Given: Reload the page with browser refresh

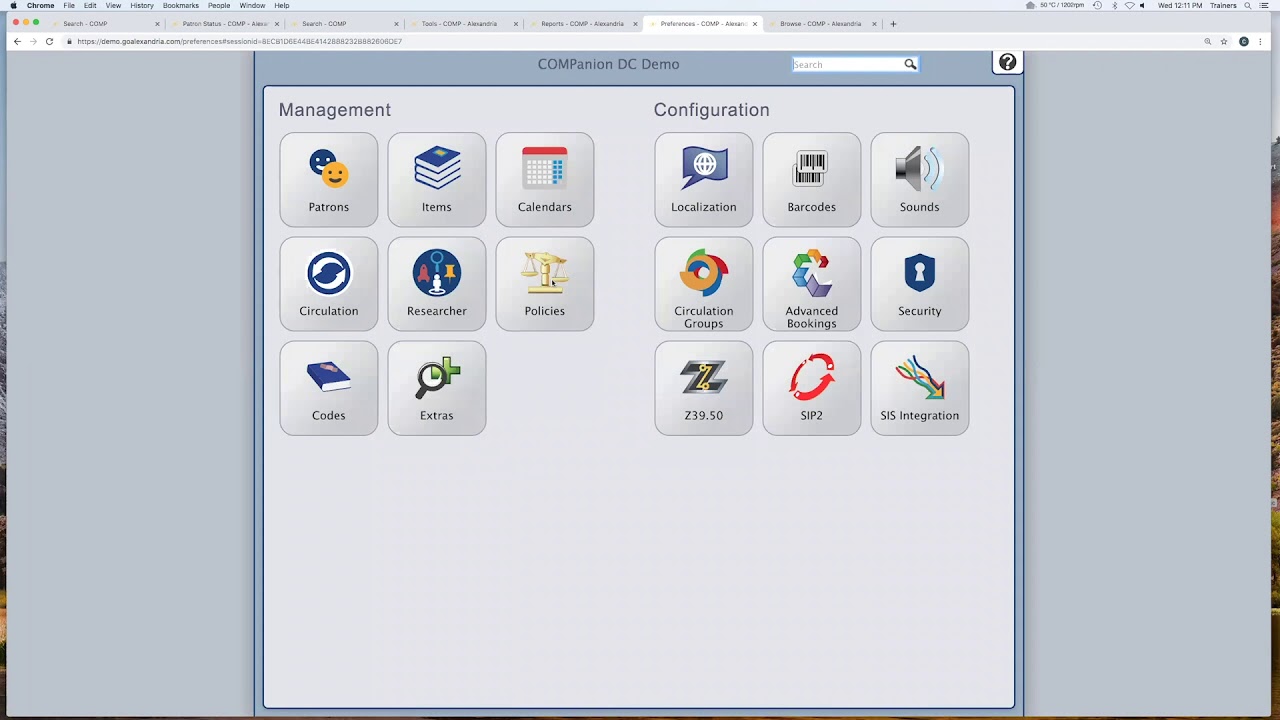Looking at the screenshot, I should [49, 41].
